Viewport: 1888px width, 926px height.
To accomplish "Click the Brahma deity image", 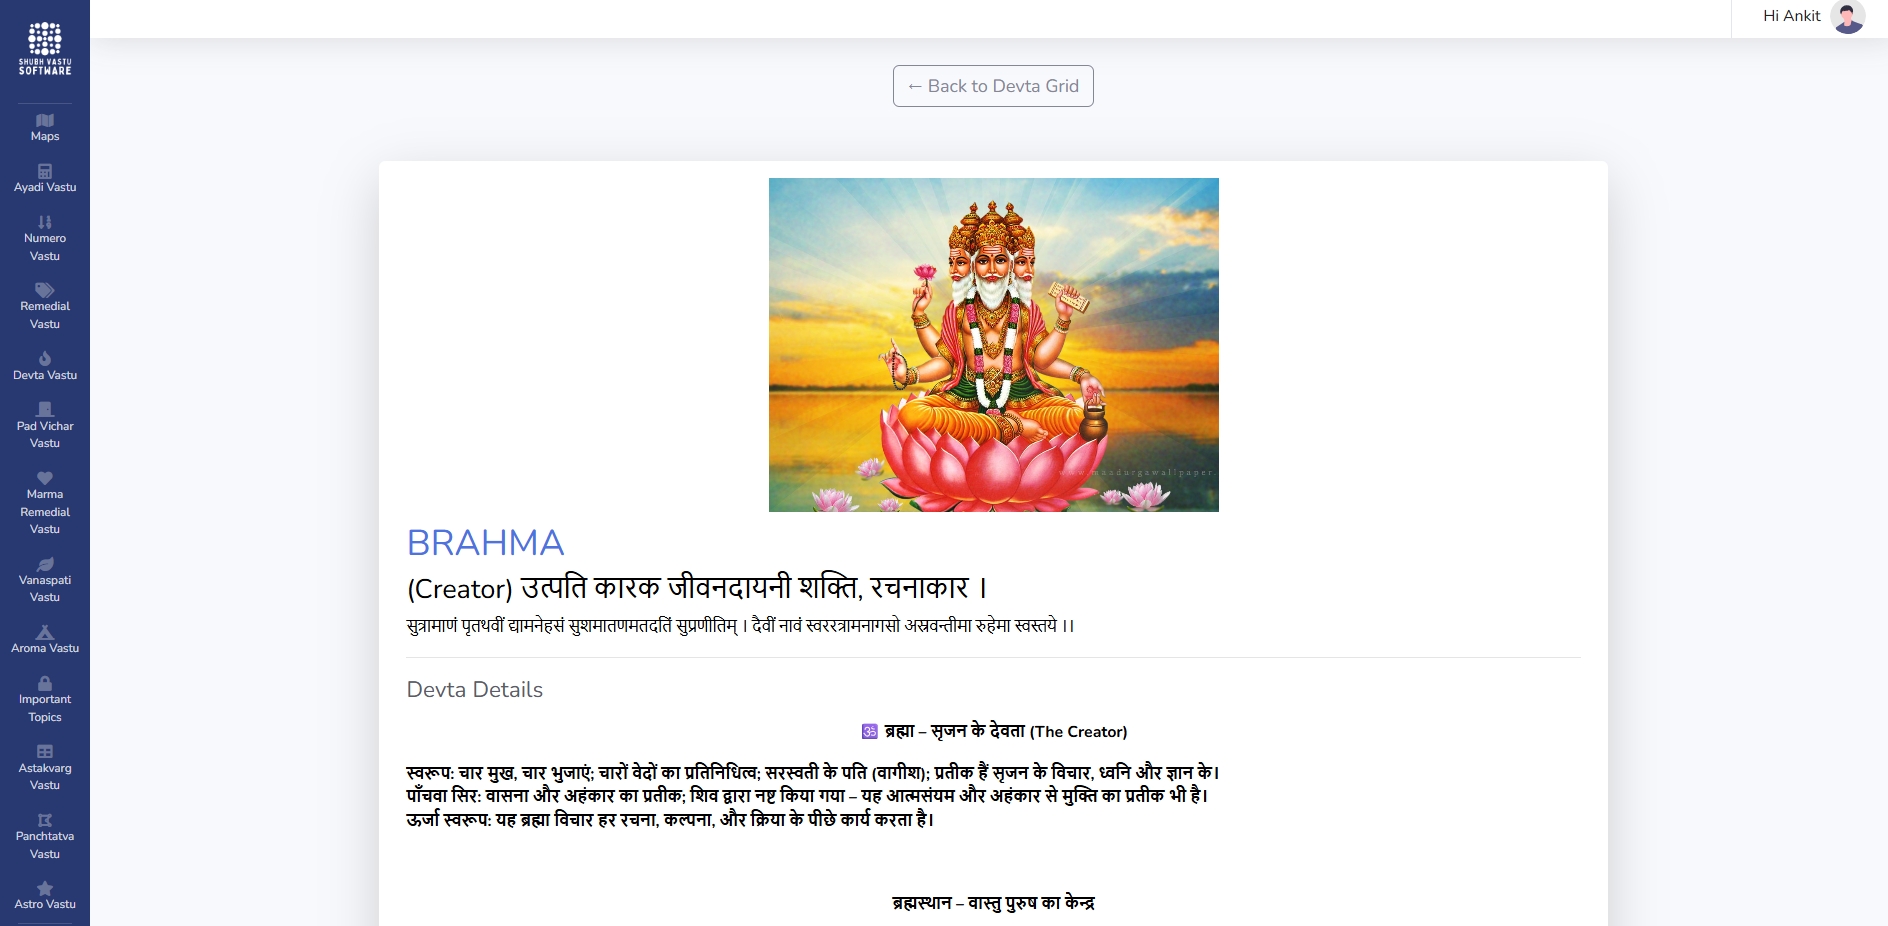I will point(994,345).
